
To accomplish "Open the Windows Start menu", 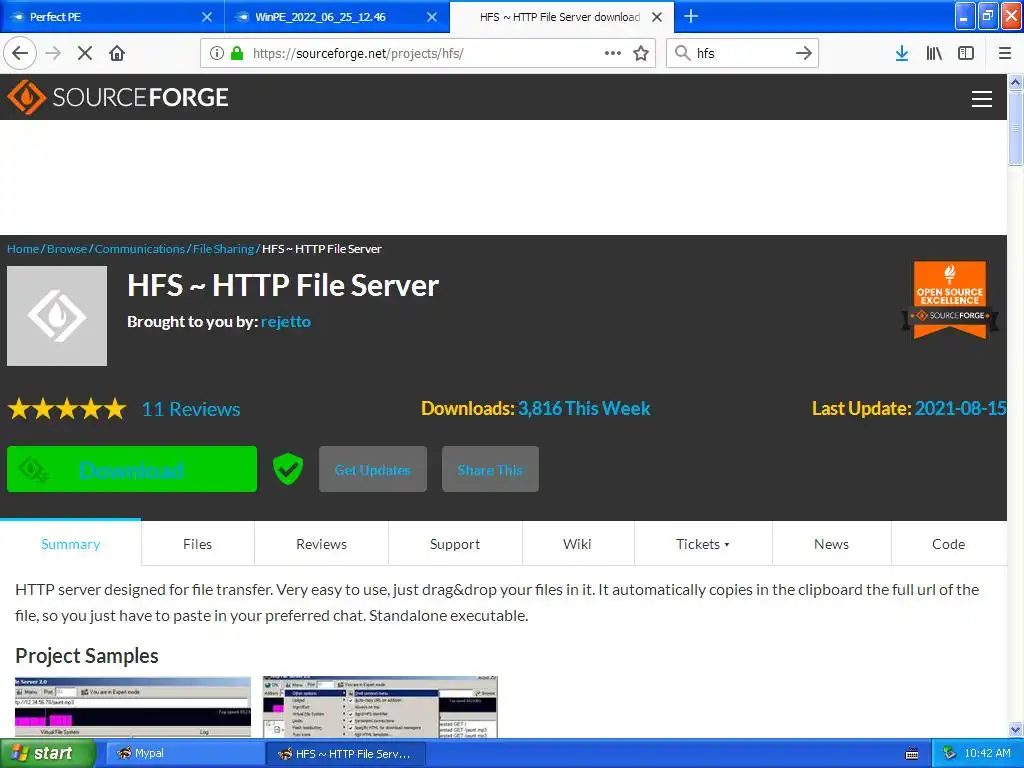I will (x=46, y=753).
